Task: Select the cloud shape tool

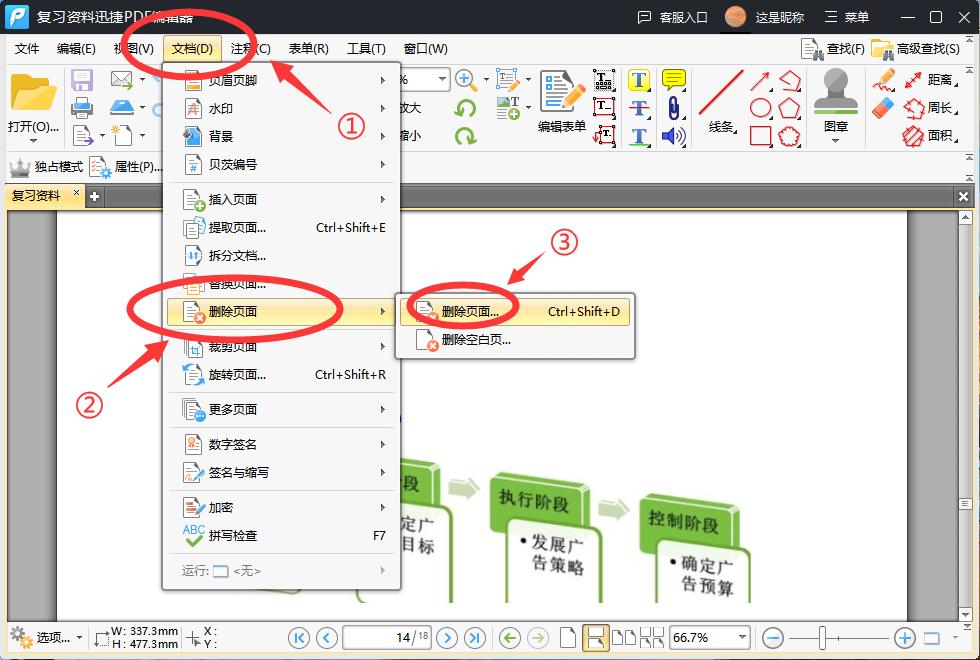Action: pos(789,136)
